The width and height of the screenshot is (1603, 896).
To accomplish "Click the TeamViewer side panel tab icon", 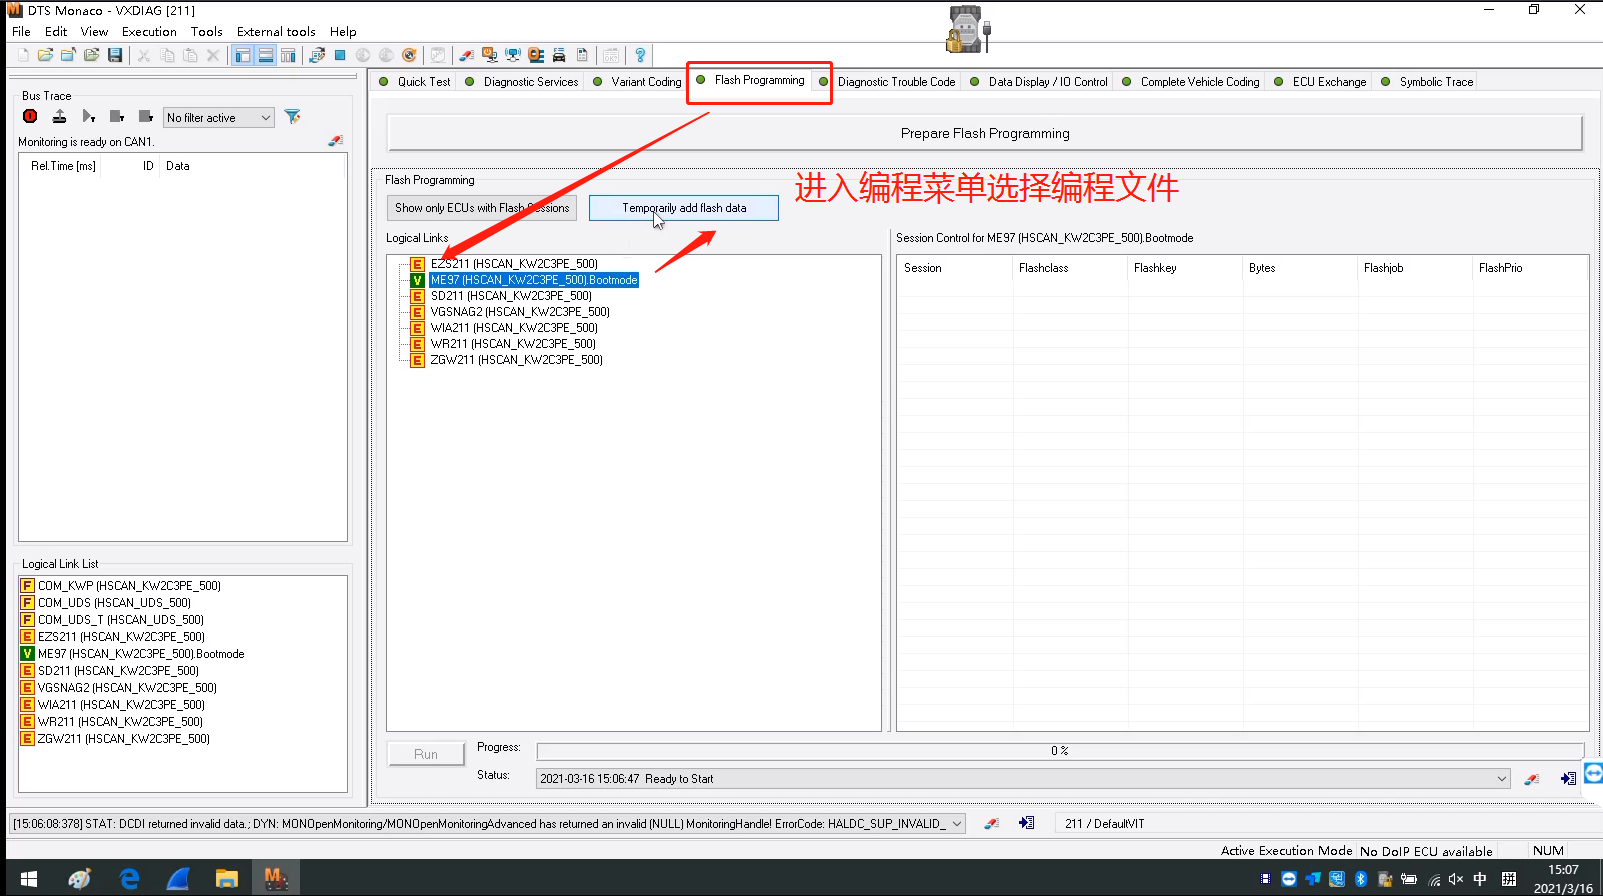I will [x=1594, y=772].
